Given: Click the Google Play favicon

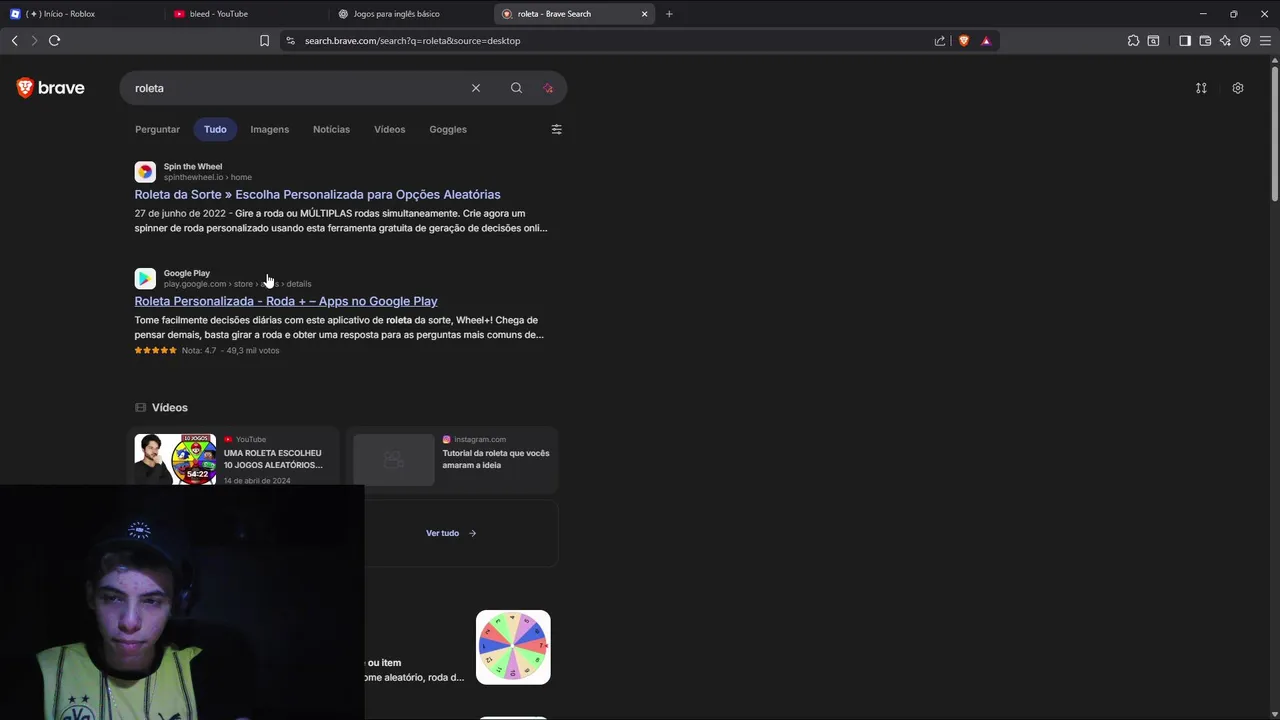Looking at the screenshot, I should 145,278.
